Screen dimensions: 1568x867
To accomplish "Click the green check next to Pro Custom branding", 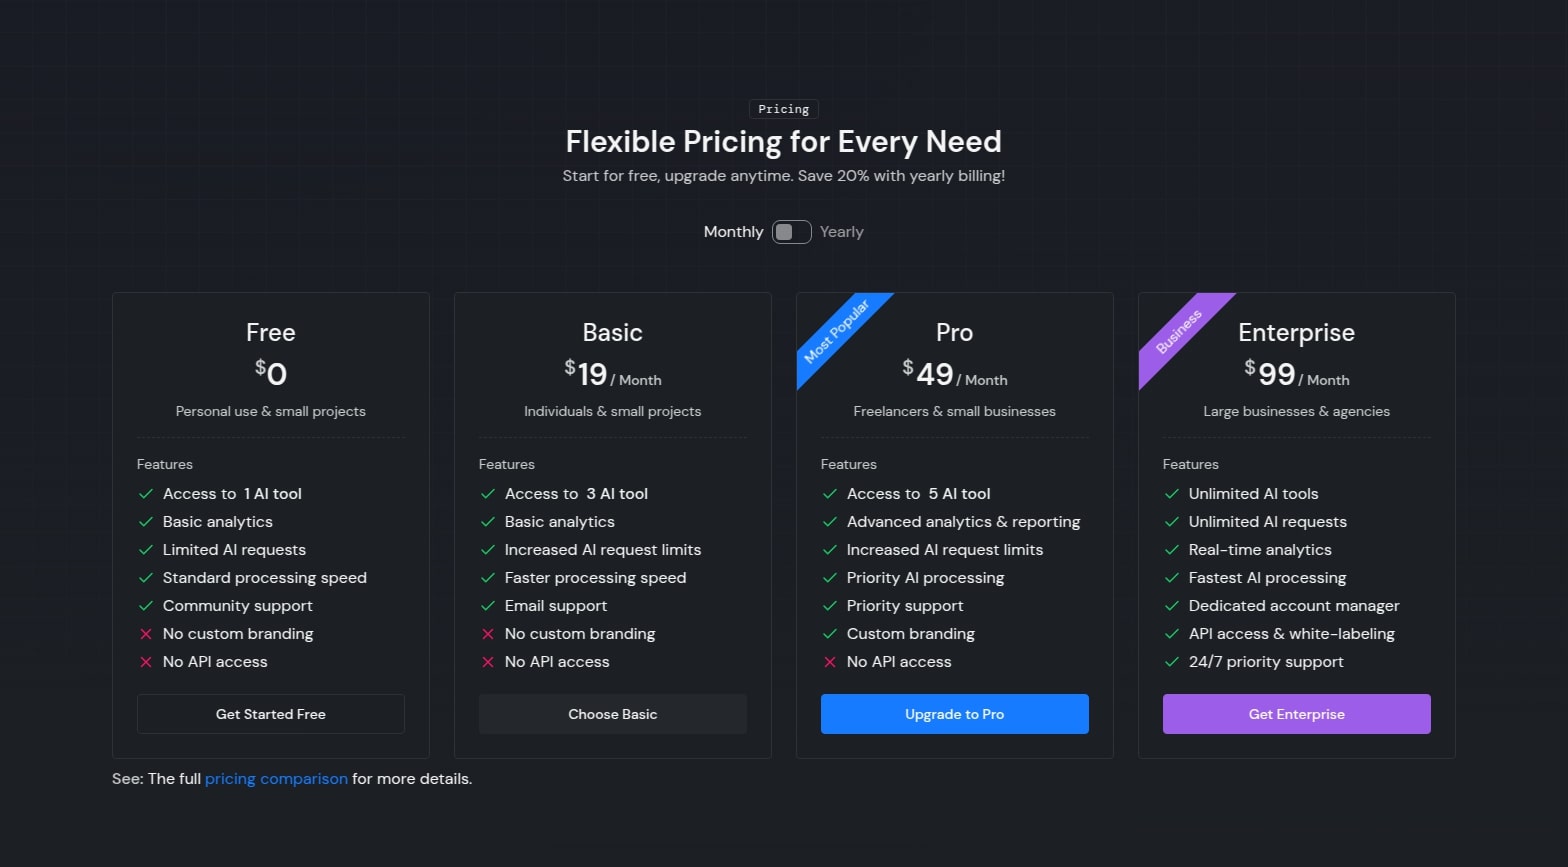I will (x=830, y=634).
